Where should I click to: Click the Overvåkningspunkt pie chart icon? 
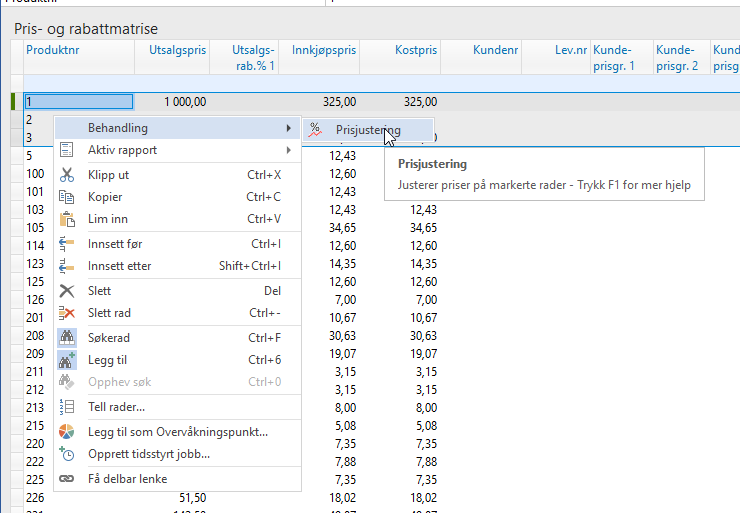pyautogui.click(x=67, y=431)
